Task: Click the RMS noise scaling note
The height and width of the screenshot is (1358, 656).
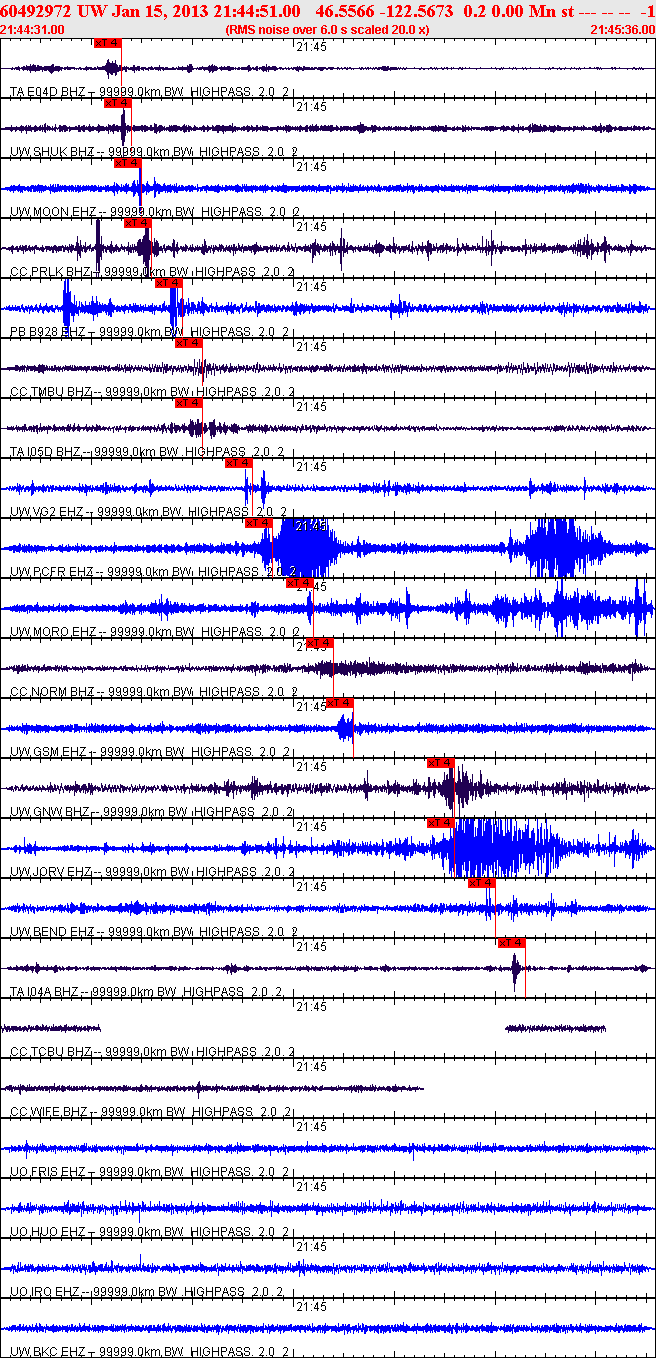Action: [328, 30]
